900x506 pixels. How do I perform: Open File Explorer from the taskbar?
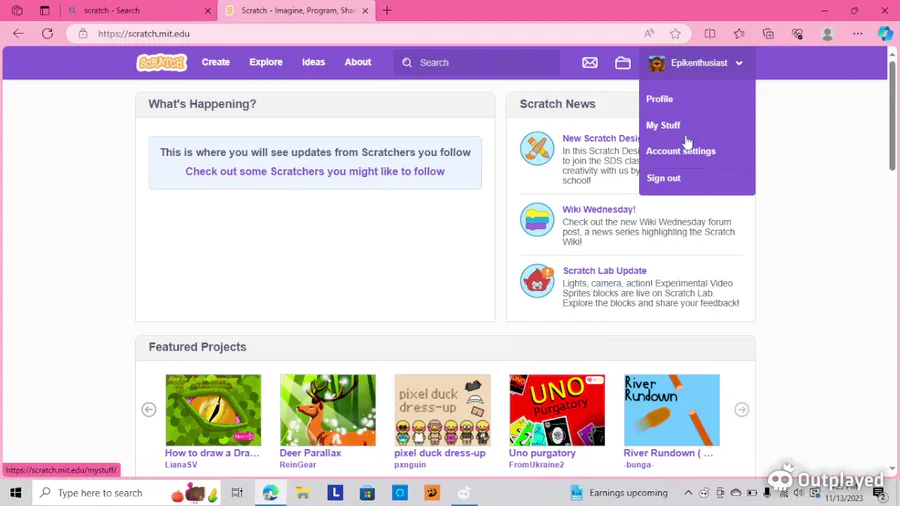click(x=302, y=493)
